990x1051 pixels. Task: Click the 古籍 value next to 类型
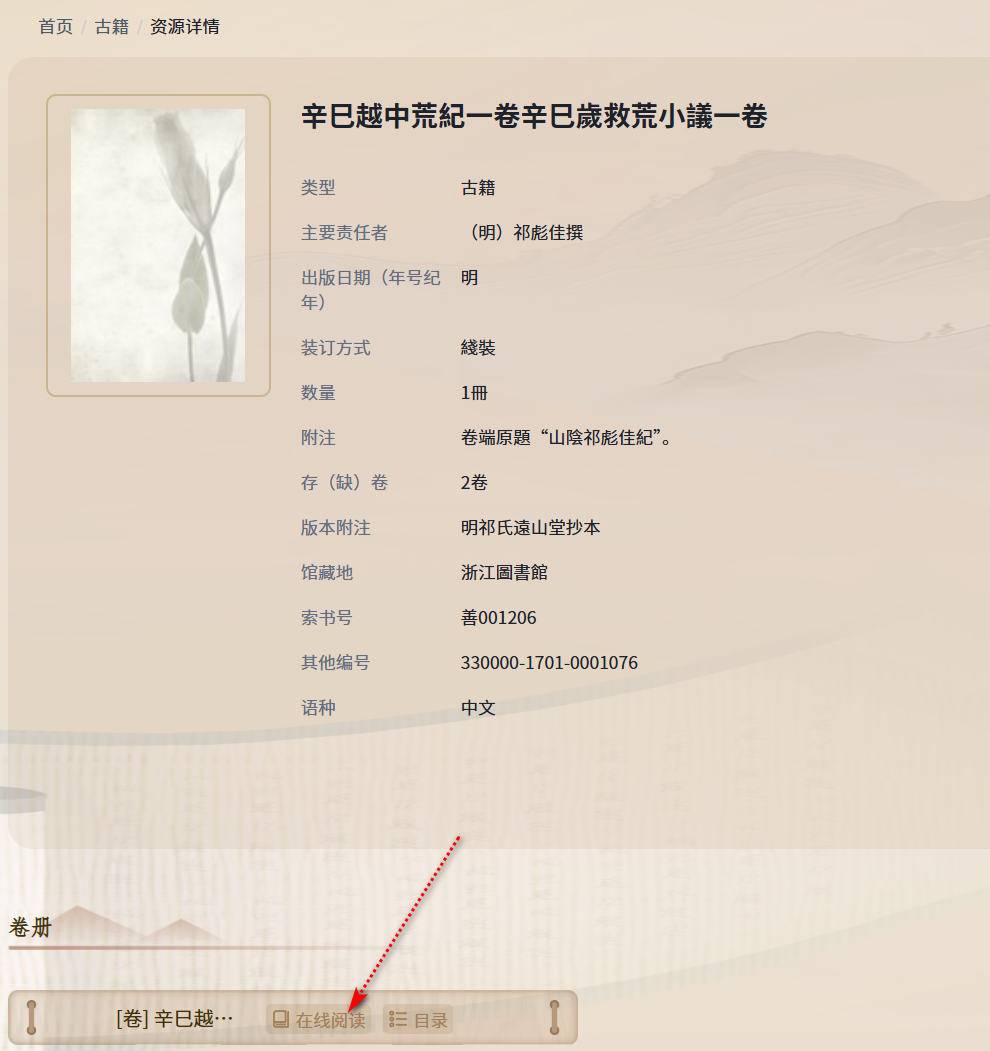(478, 188)
